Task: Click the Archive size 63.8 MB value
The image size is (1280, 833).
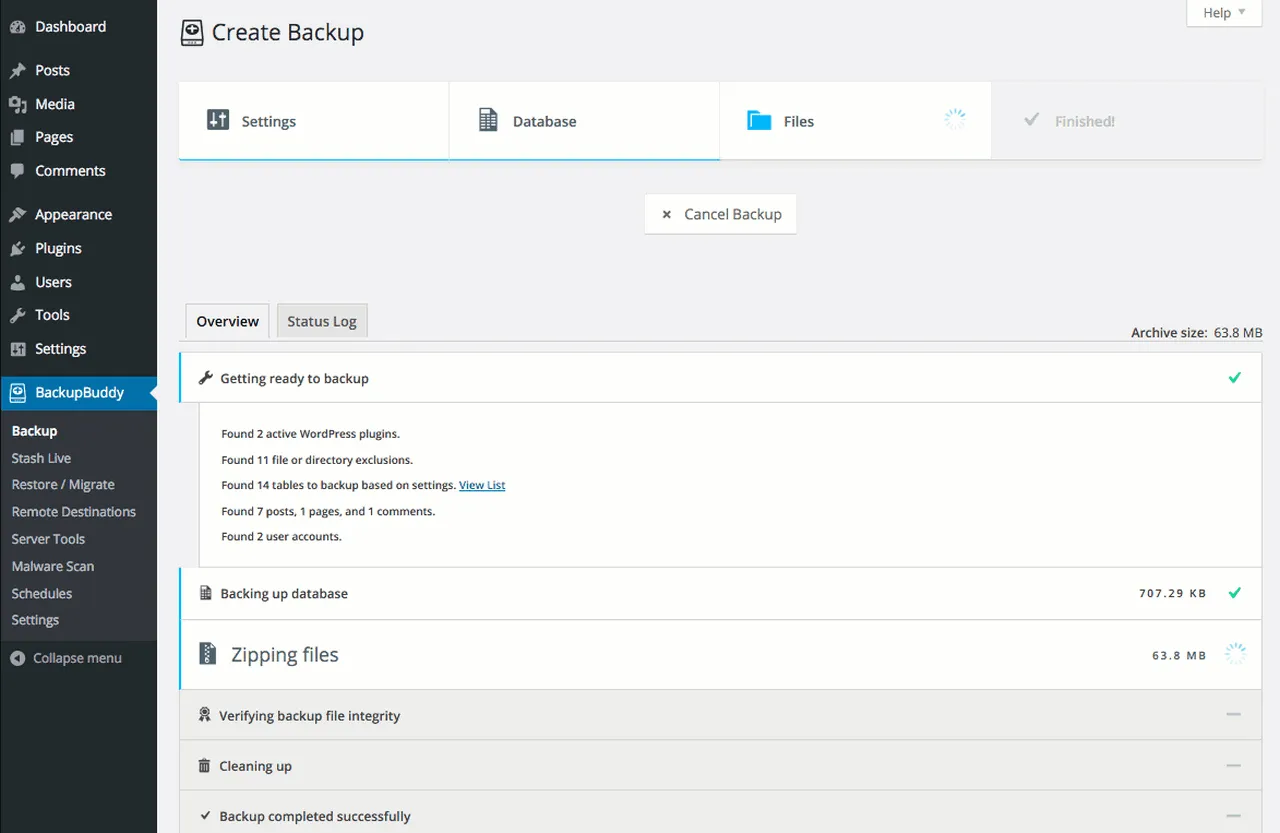Action: click(x=1238, y=333)
